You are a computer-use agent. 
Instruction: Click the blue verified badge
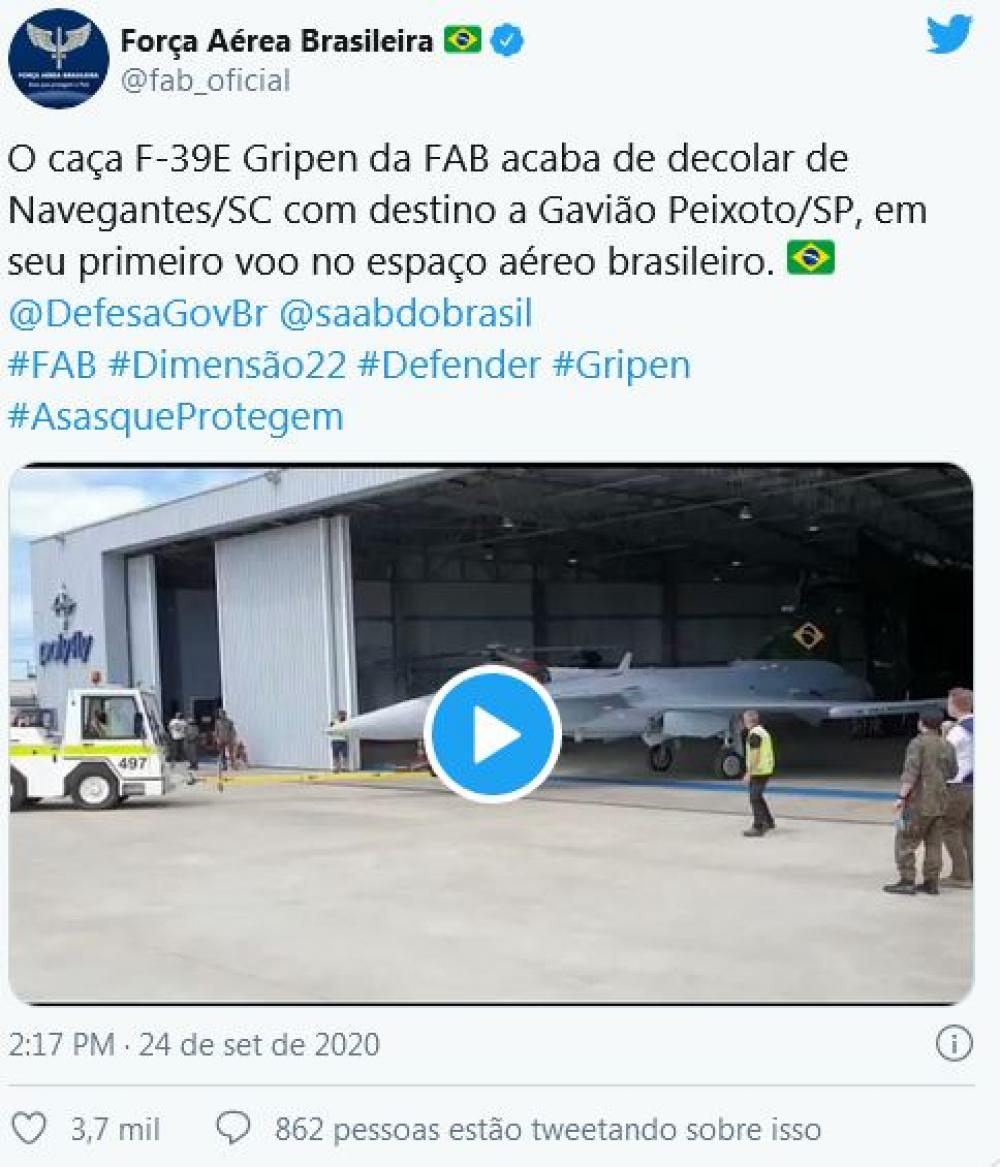507,40
